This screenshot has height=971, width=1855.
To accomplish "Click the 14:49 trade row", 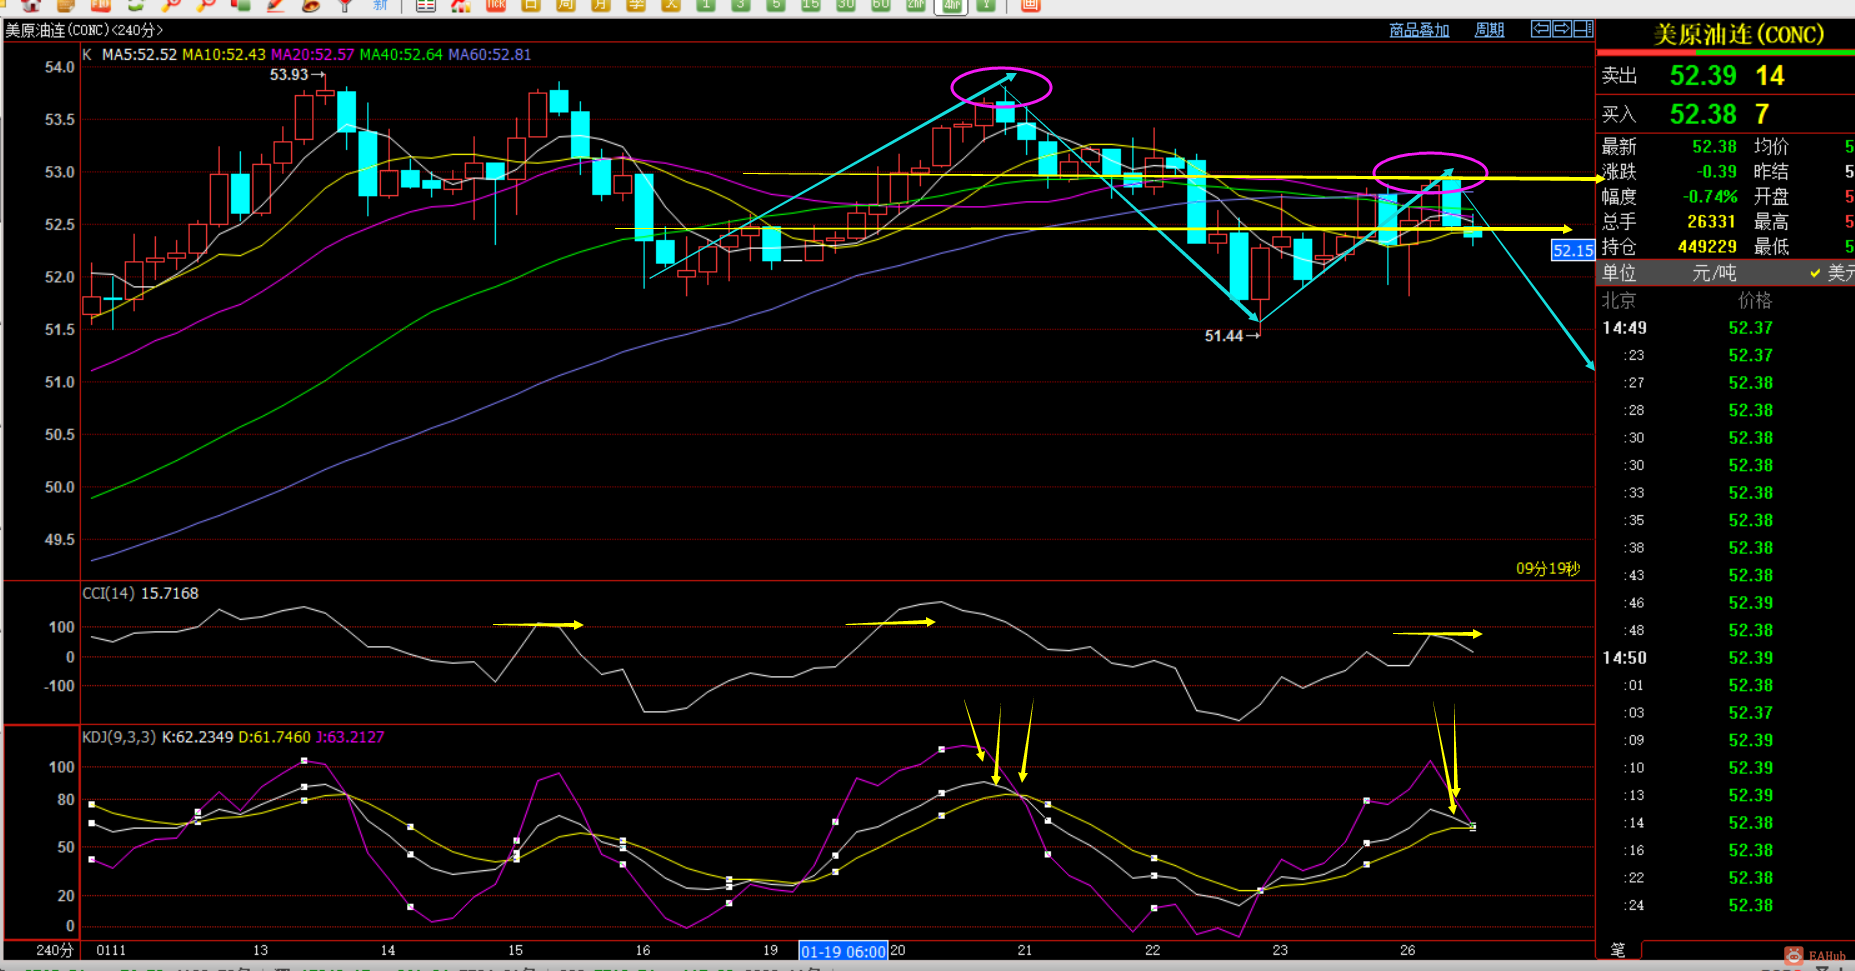I will [x=1725, y=328].
